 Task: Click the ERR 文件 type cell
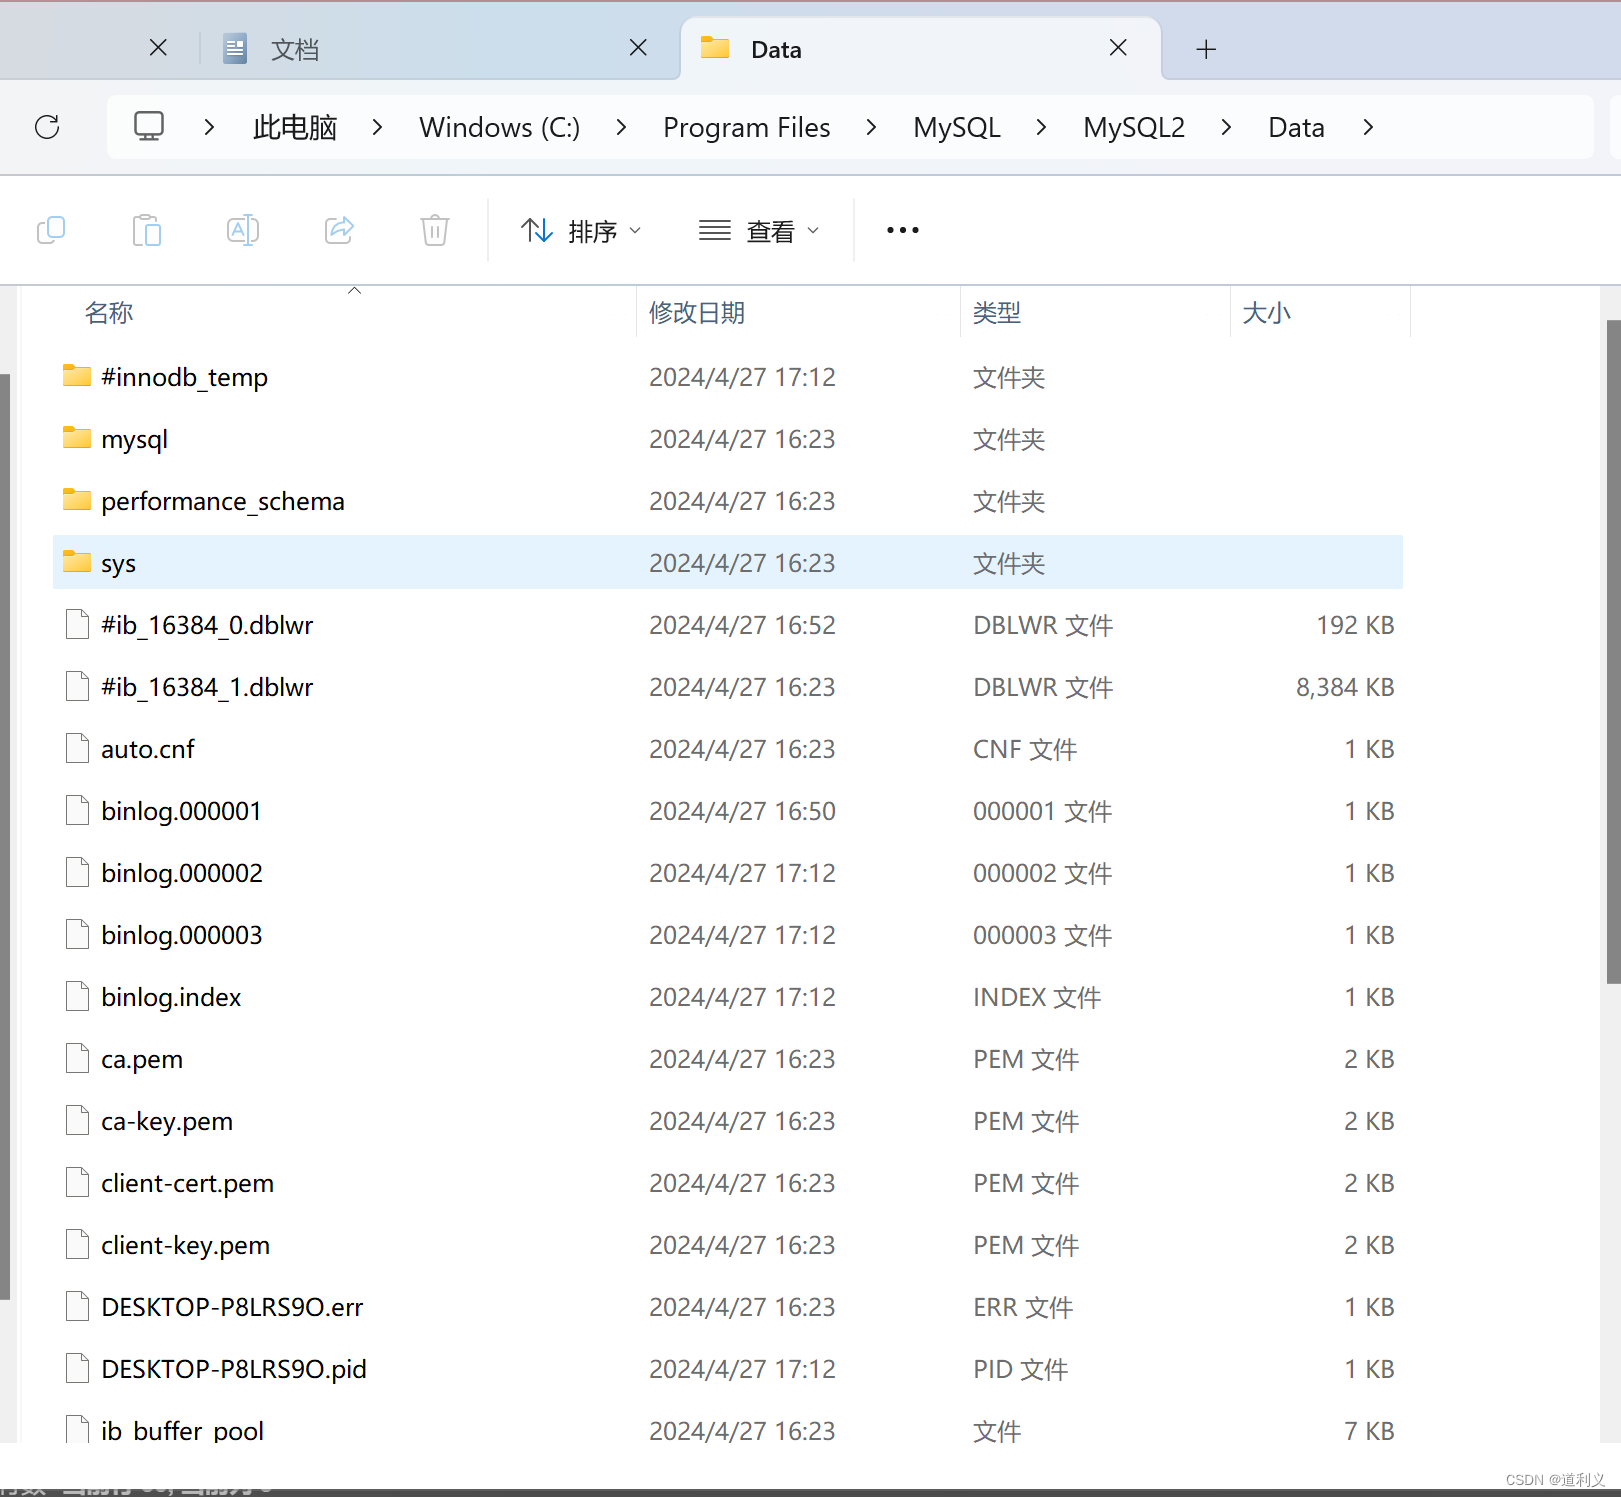(x=1023, y=1307)
